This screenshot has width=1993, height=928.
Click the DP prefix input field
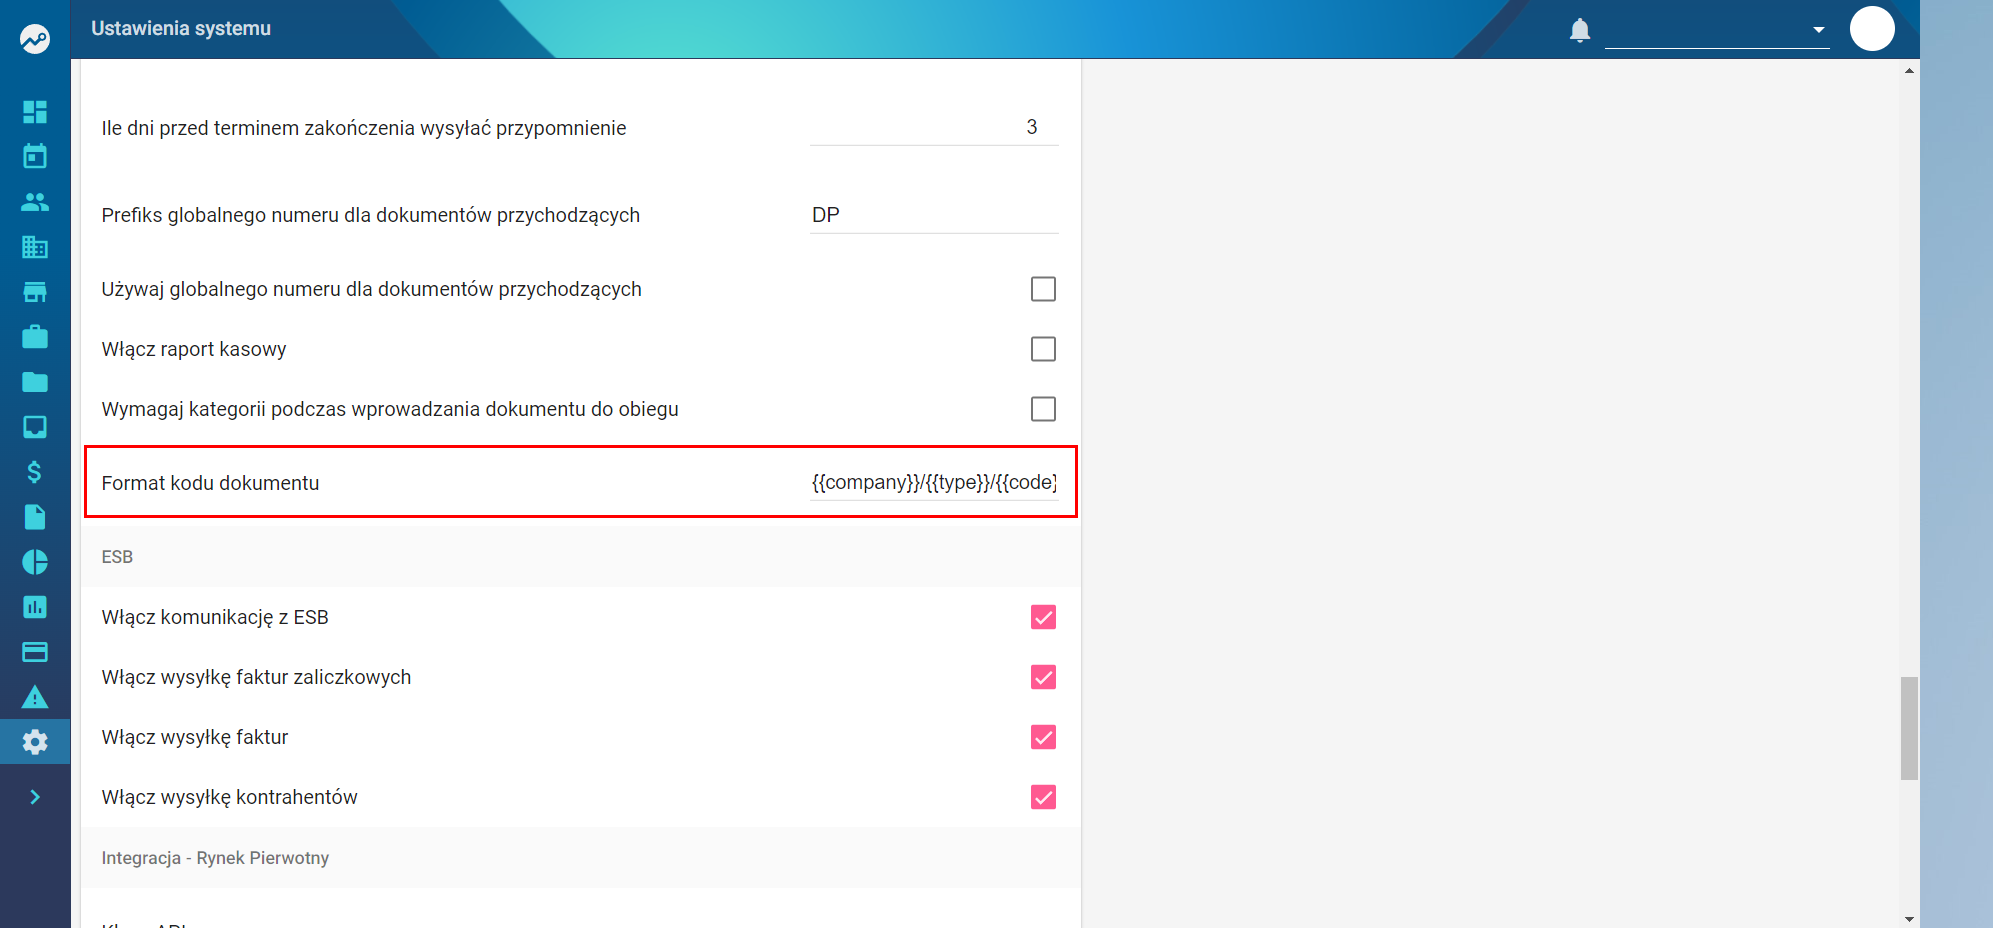934,215
